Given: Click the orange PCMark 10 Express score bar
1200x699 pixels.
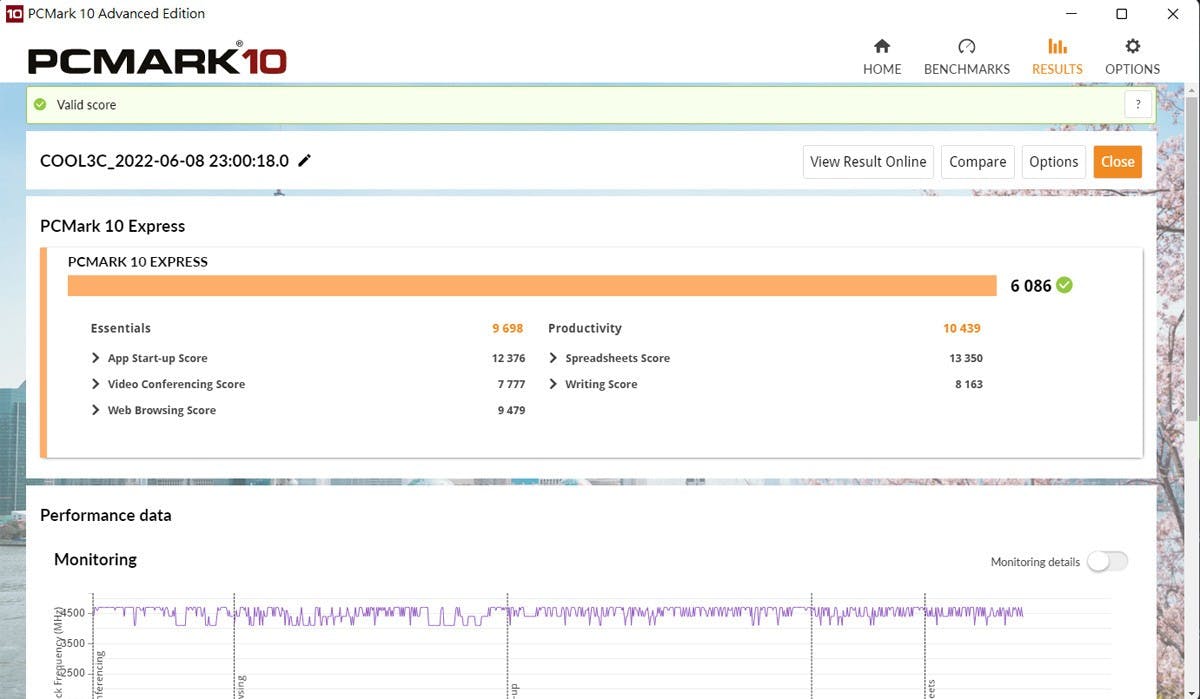Looking at the screenshot, I should (532, 286).
